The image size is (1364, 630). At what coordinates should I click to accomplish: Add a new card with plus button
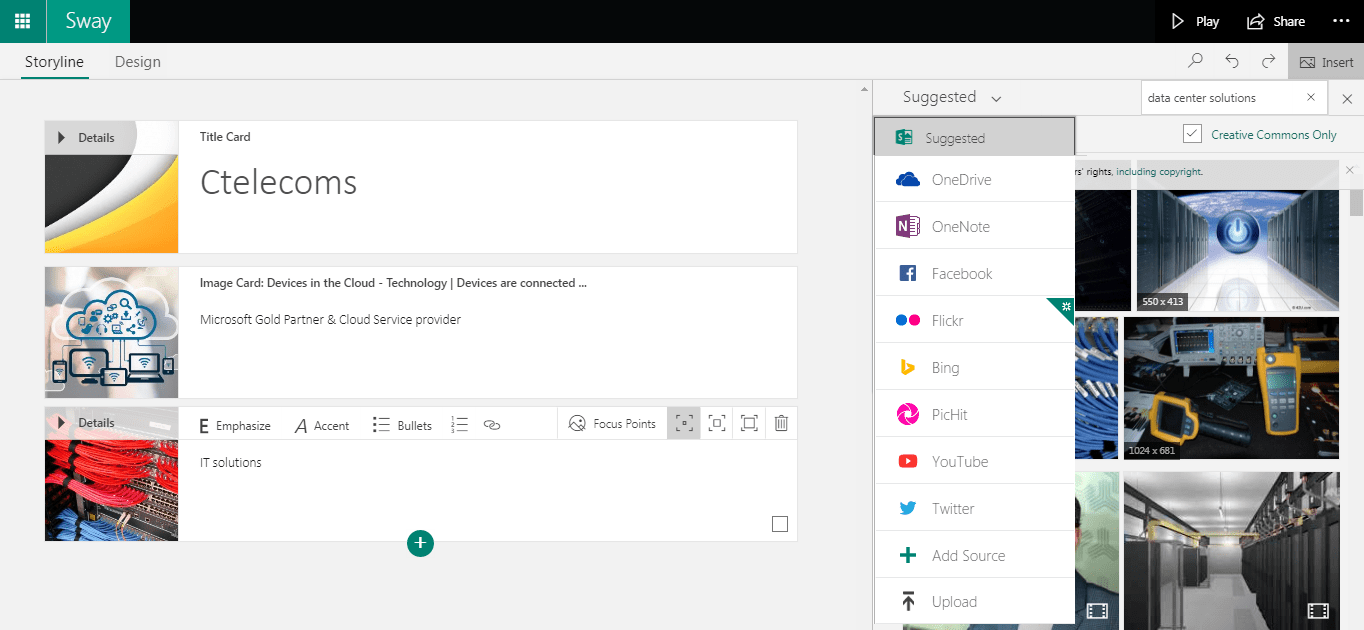pyautogui.click(x=420, y=543)
